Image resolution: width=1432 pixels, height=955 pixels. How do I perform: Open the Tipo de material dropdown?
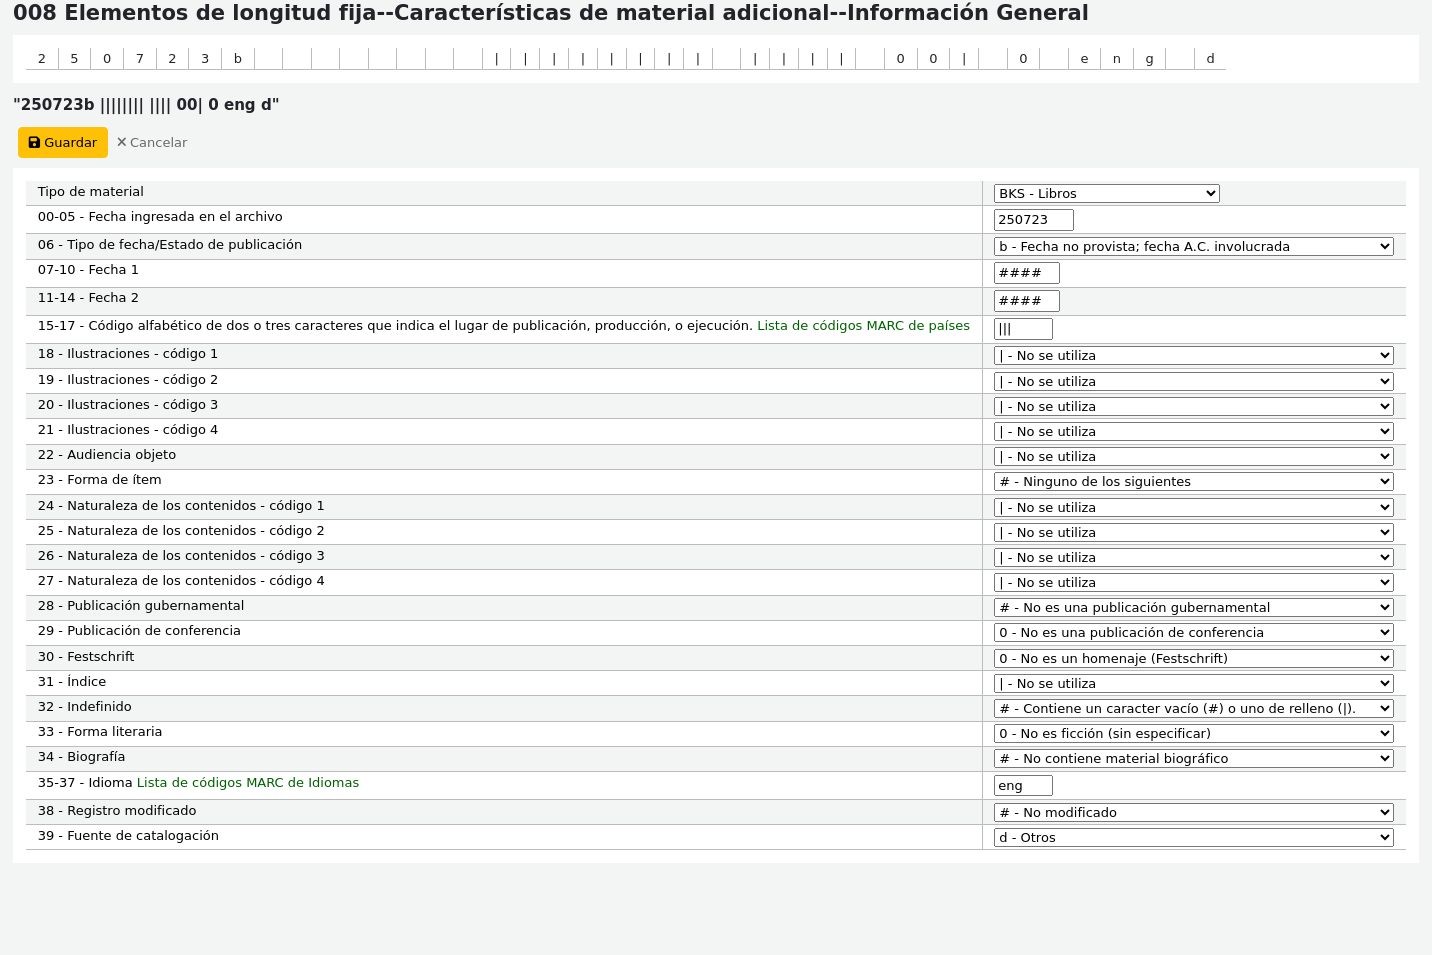tap(1106, 194)
